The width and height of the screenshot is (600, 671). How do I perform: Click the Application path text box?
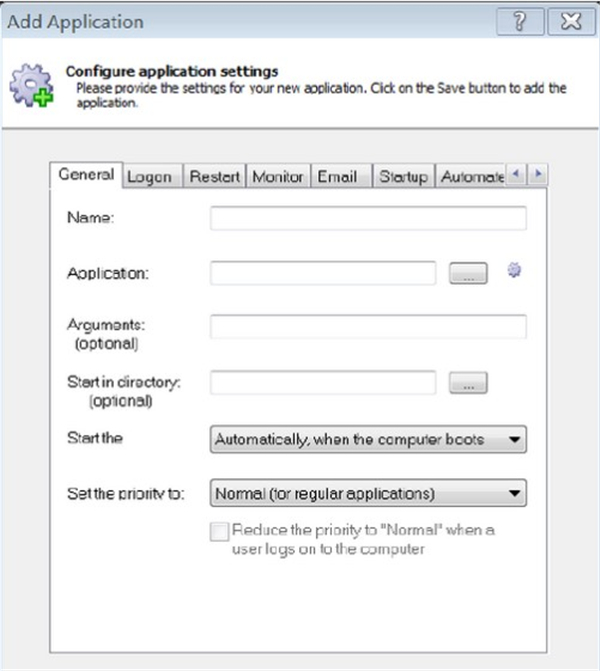click(x=323, y=273)
